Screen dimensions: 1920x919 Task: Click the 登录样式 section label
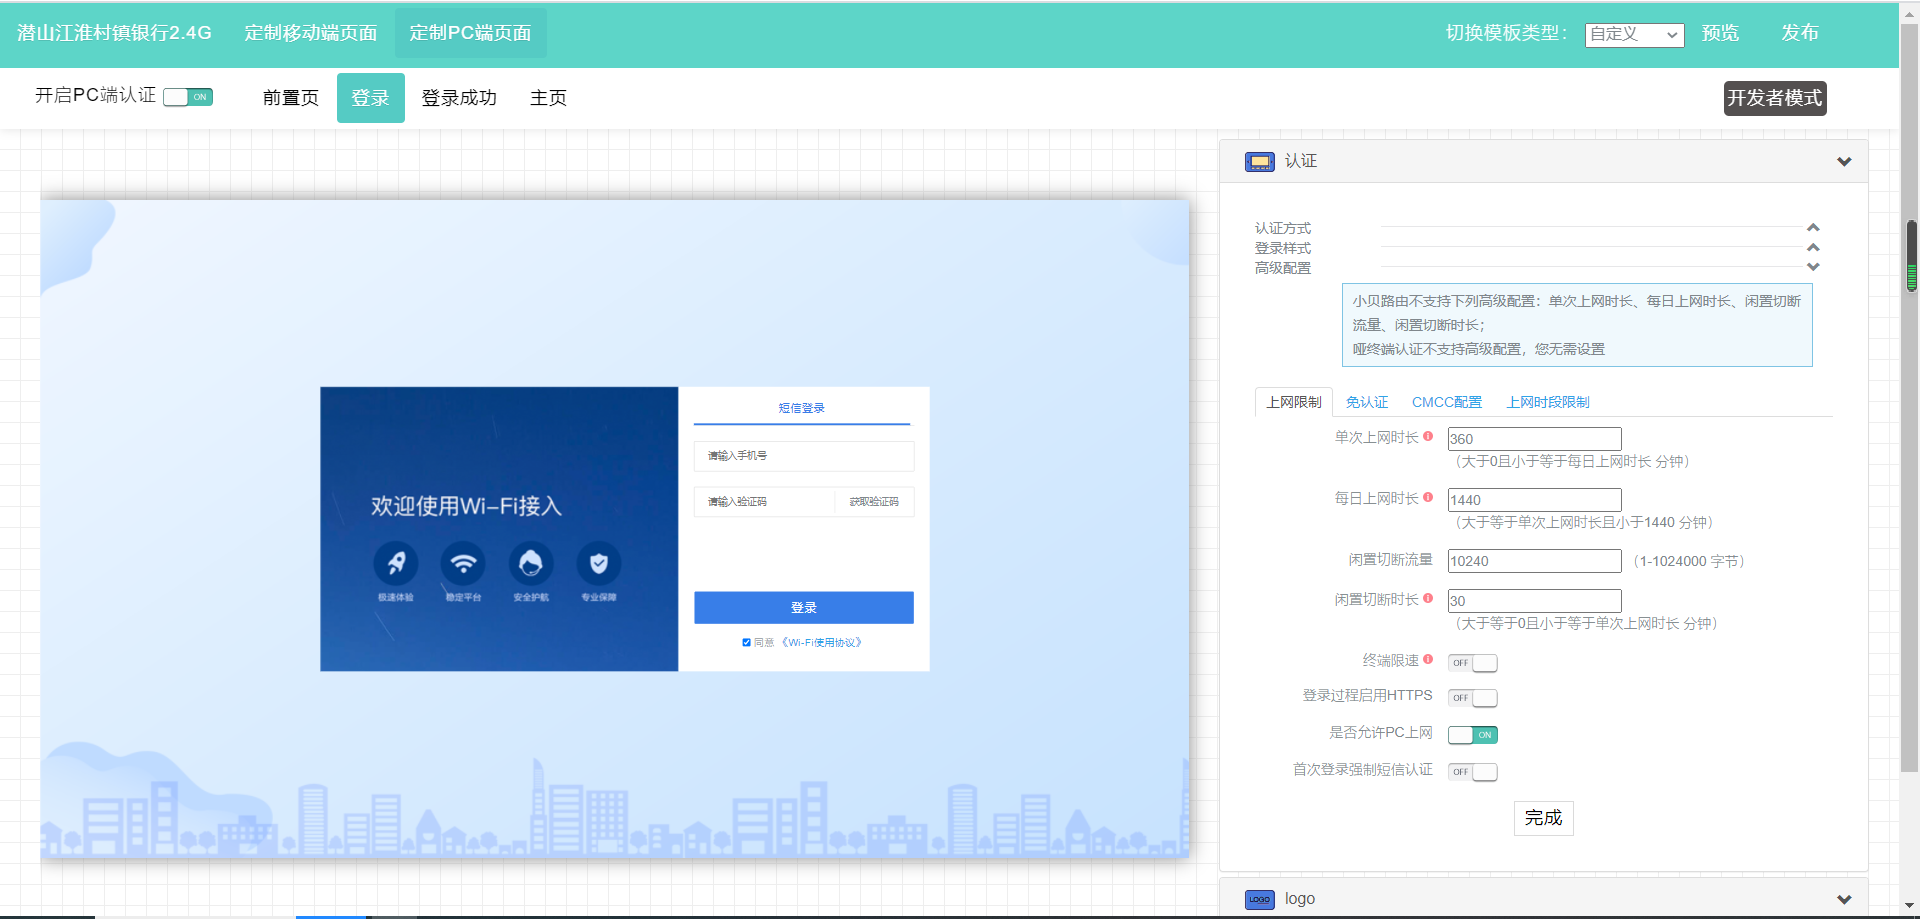pos(1283,248)
